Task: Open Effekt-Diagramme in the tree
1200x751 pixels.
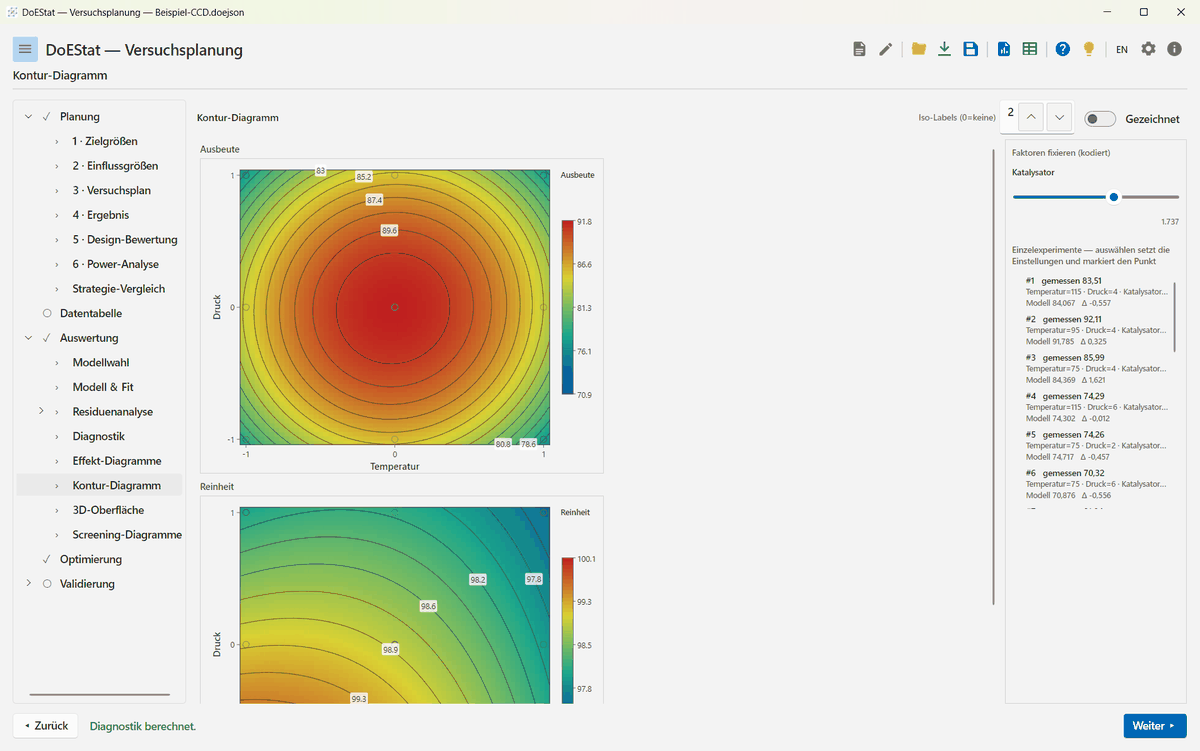Action: [x=117, y=461]
